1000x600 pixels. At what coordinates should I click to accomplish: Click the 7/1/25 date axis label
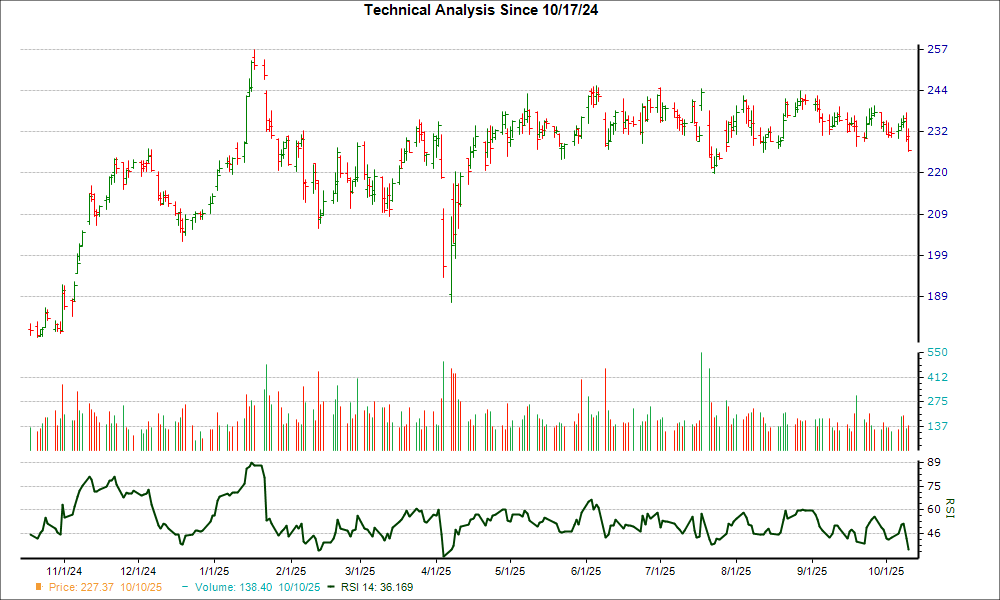660,571
